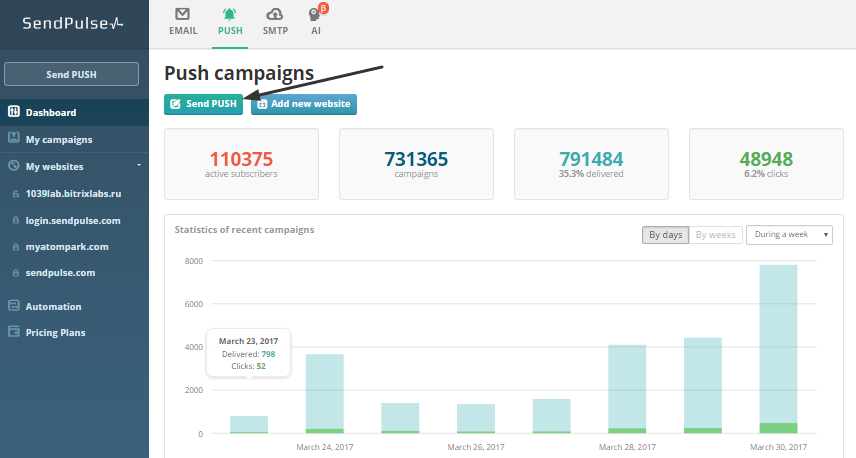Screen dimensions: 856x458
Task: Click lock icon beside myatompark.com
Action: [16, 247]
